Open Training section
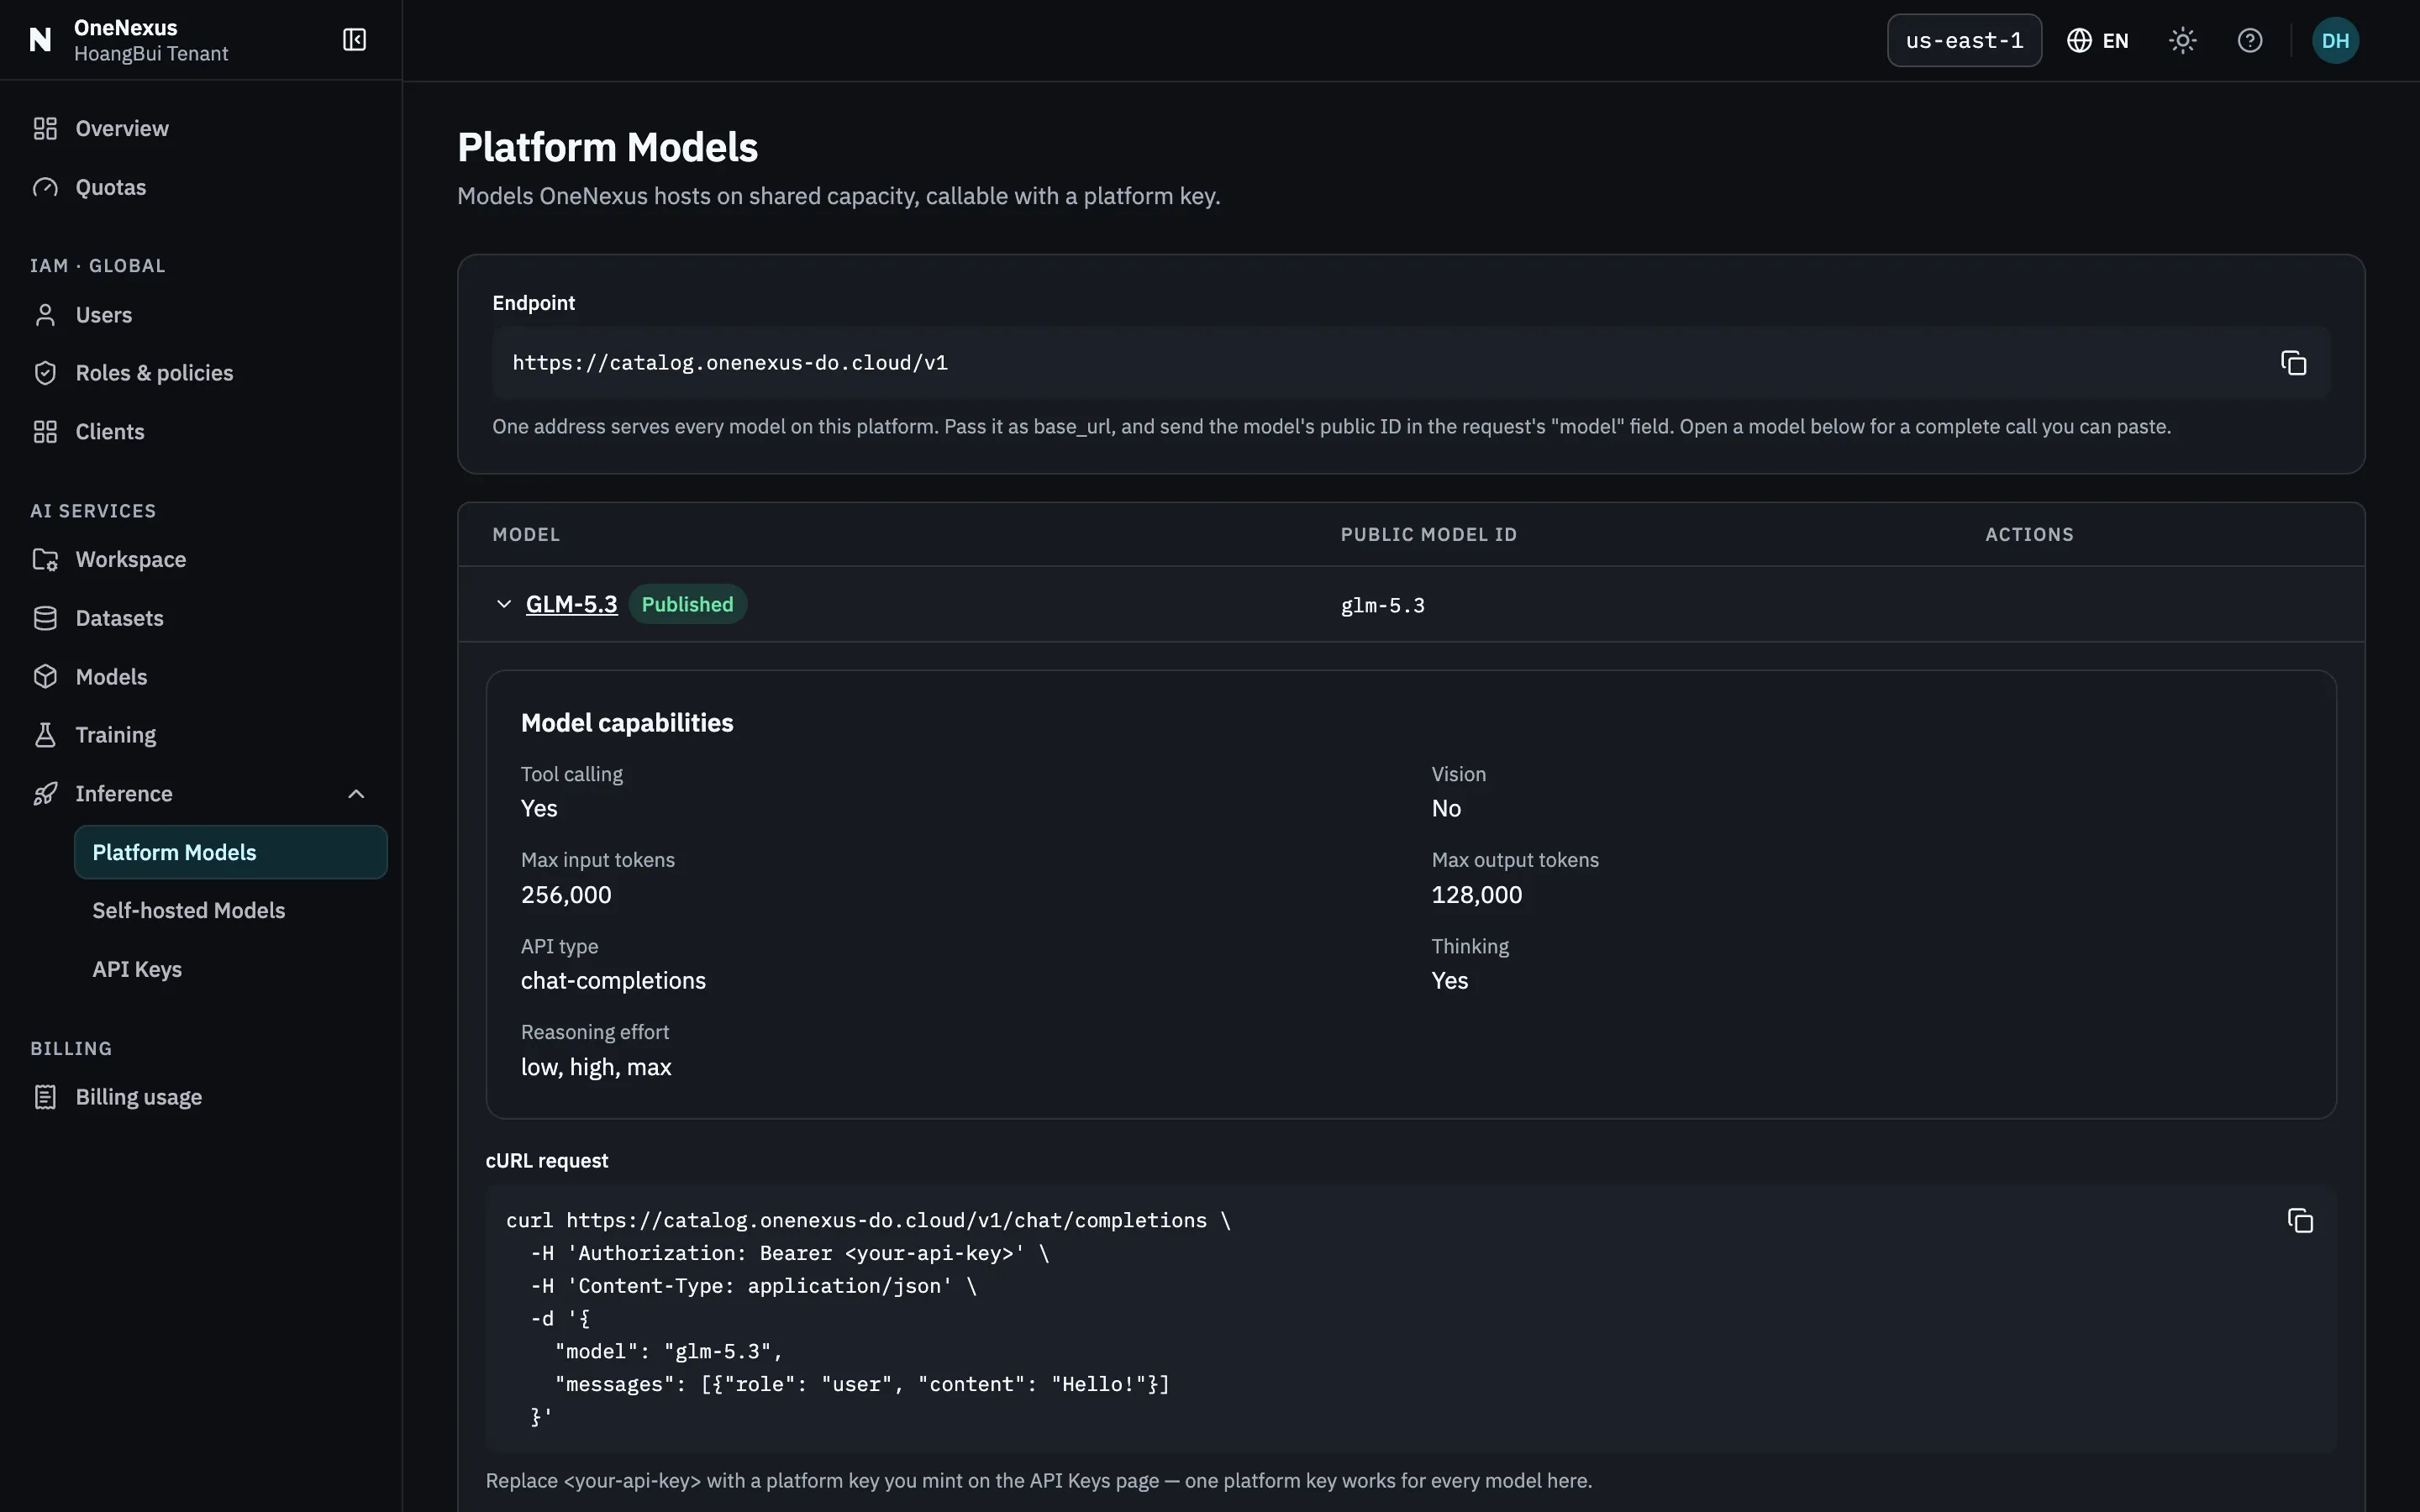Screen dimensions: 2420x1512 [x=116, y=735]
